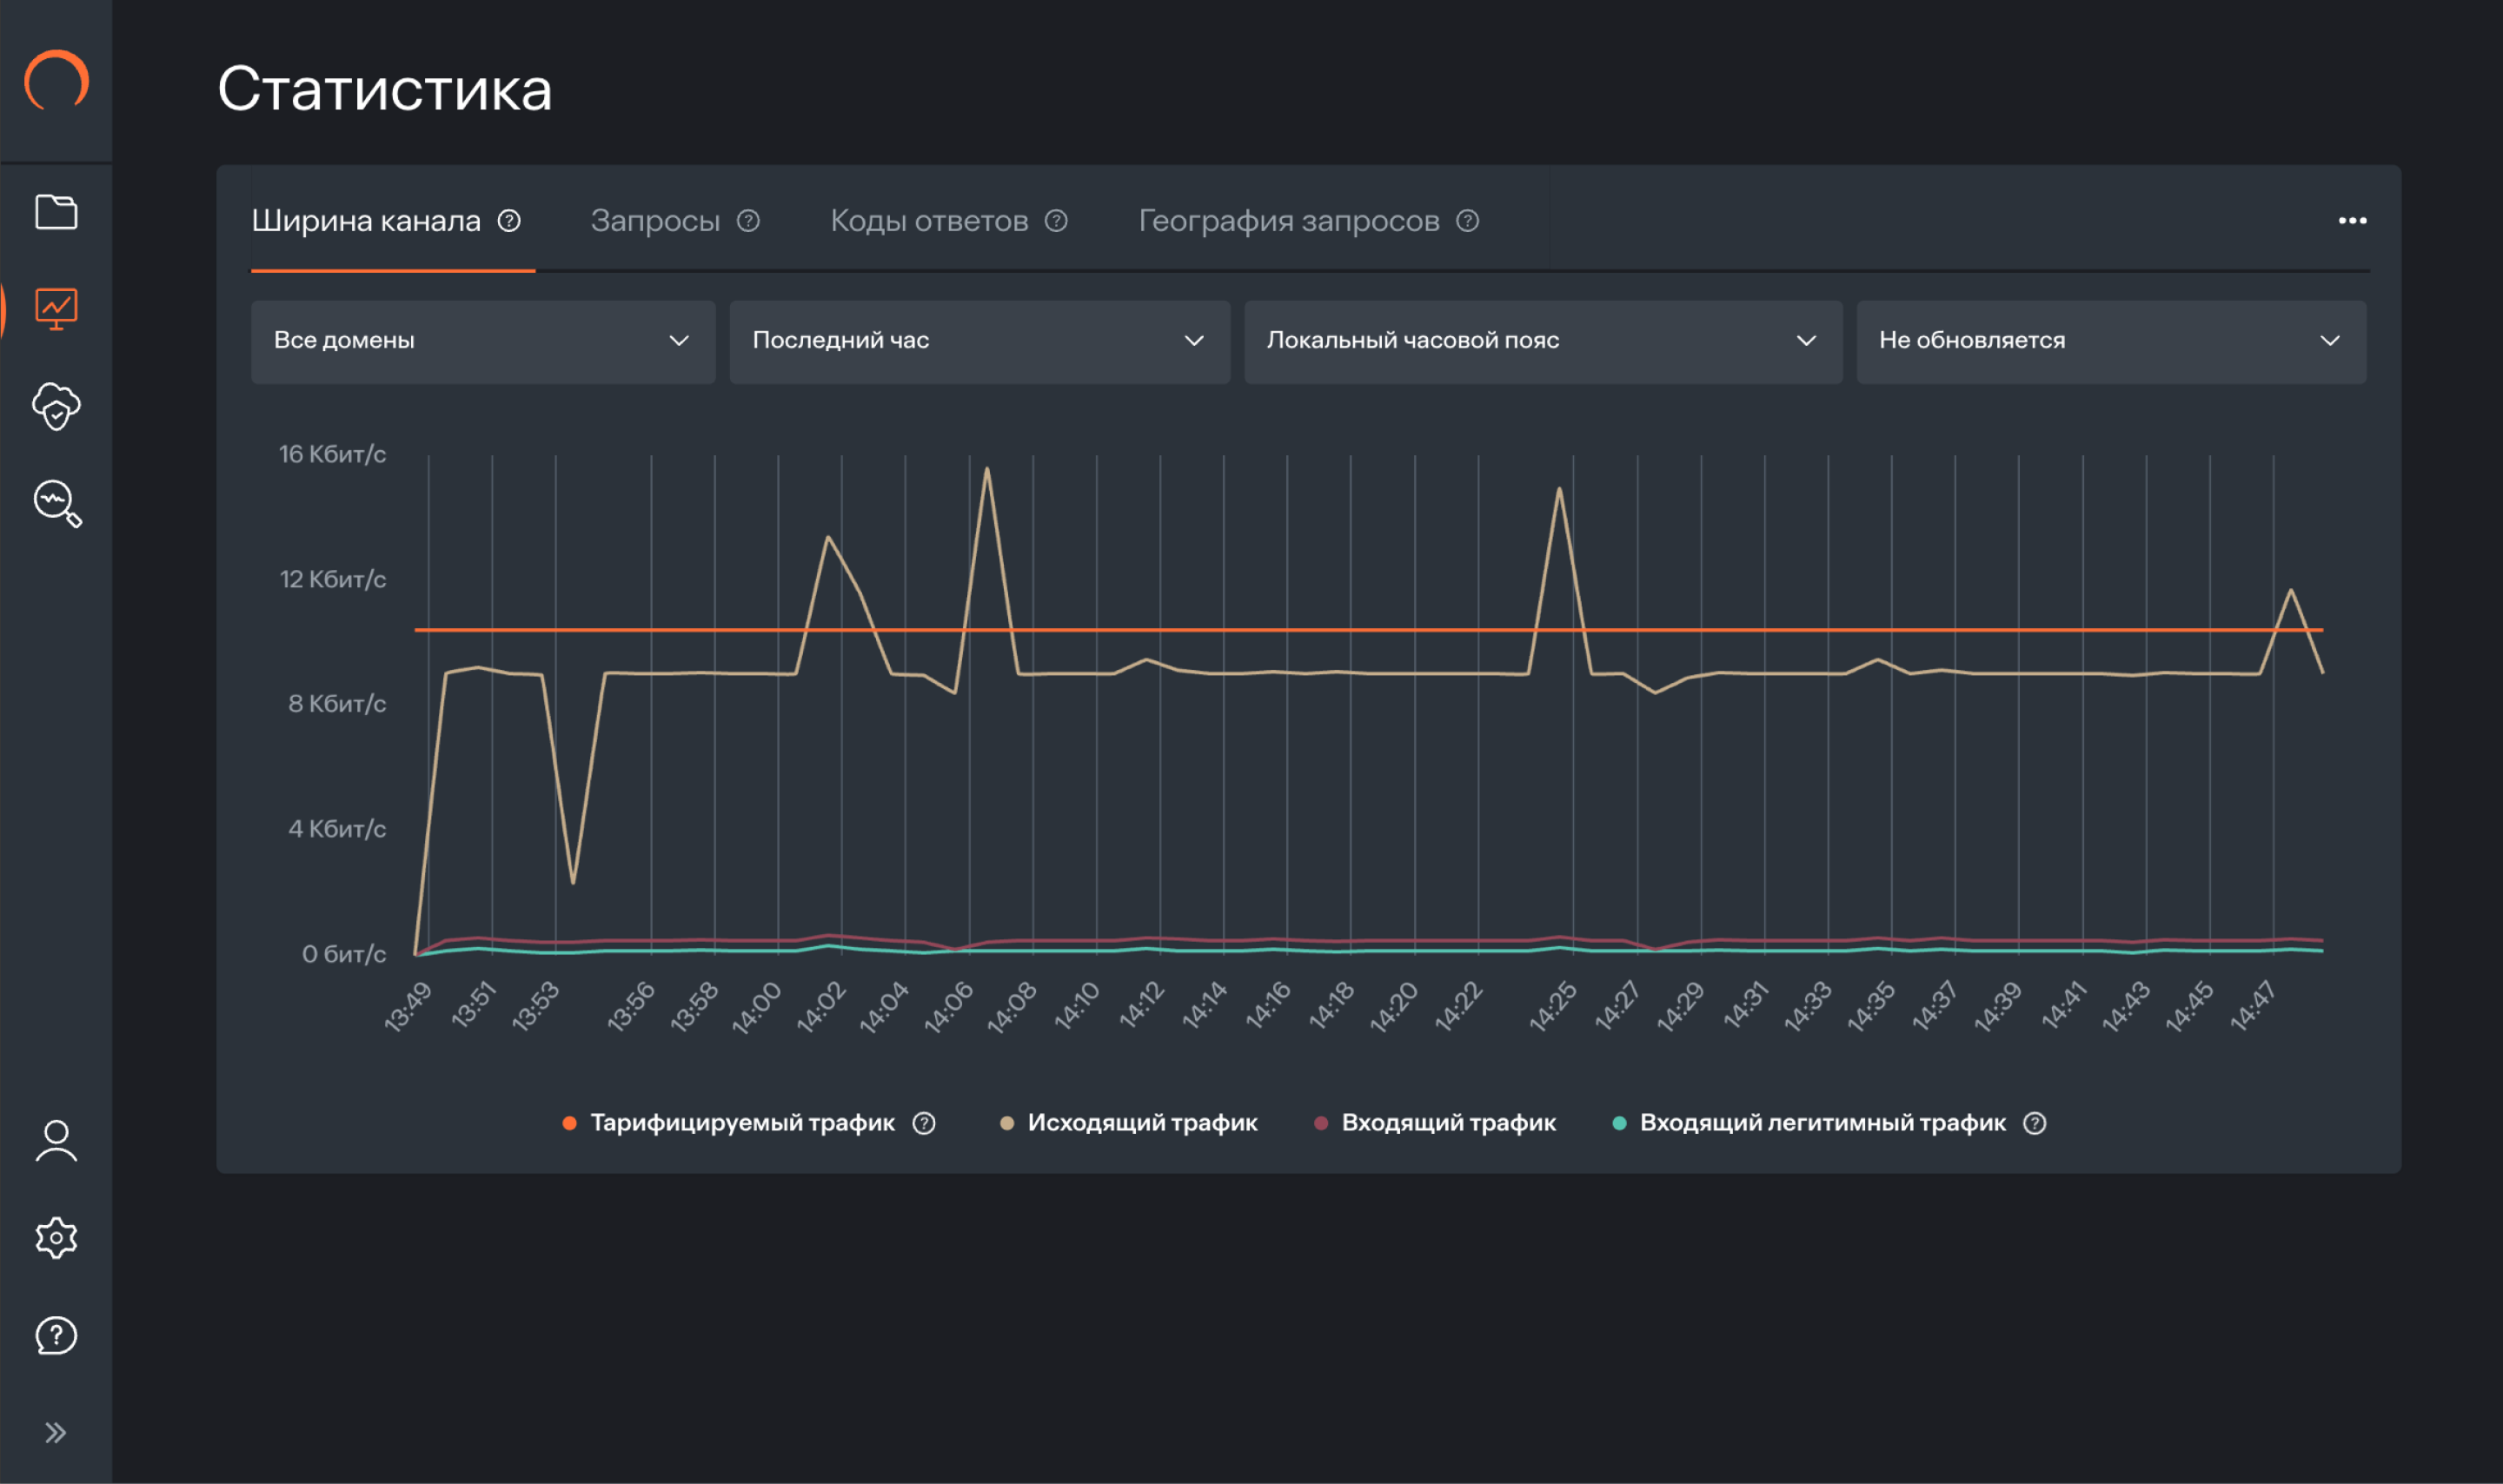Click the 14:06 peak on outgoing traffic line

point(987,469)
